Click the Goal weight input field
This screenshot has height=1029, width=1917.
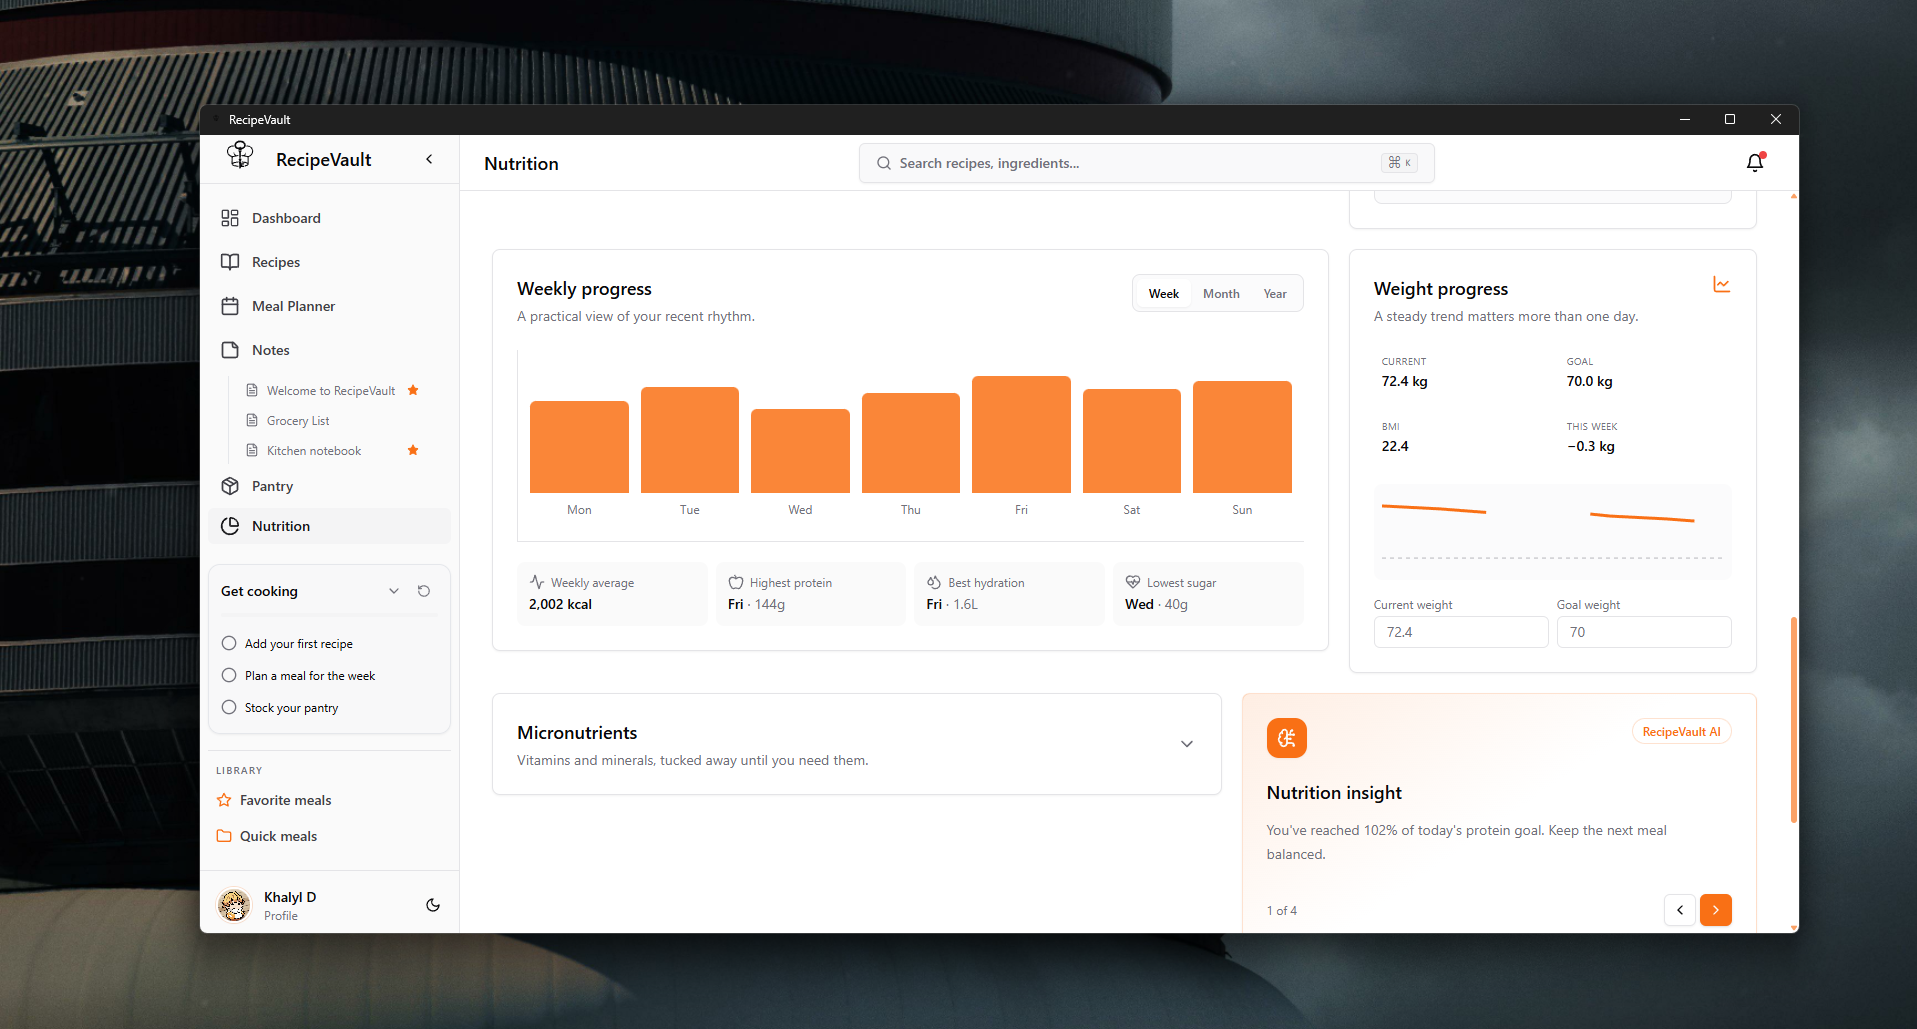click(1644, 632)
